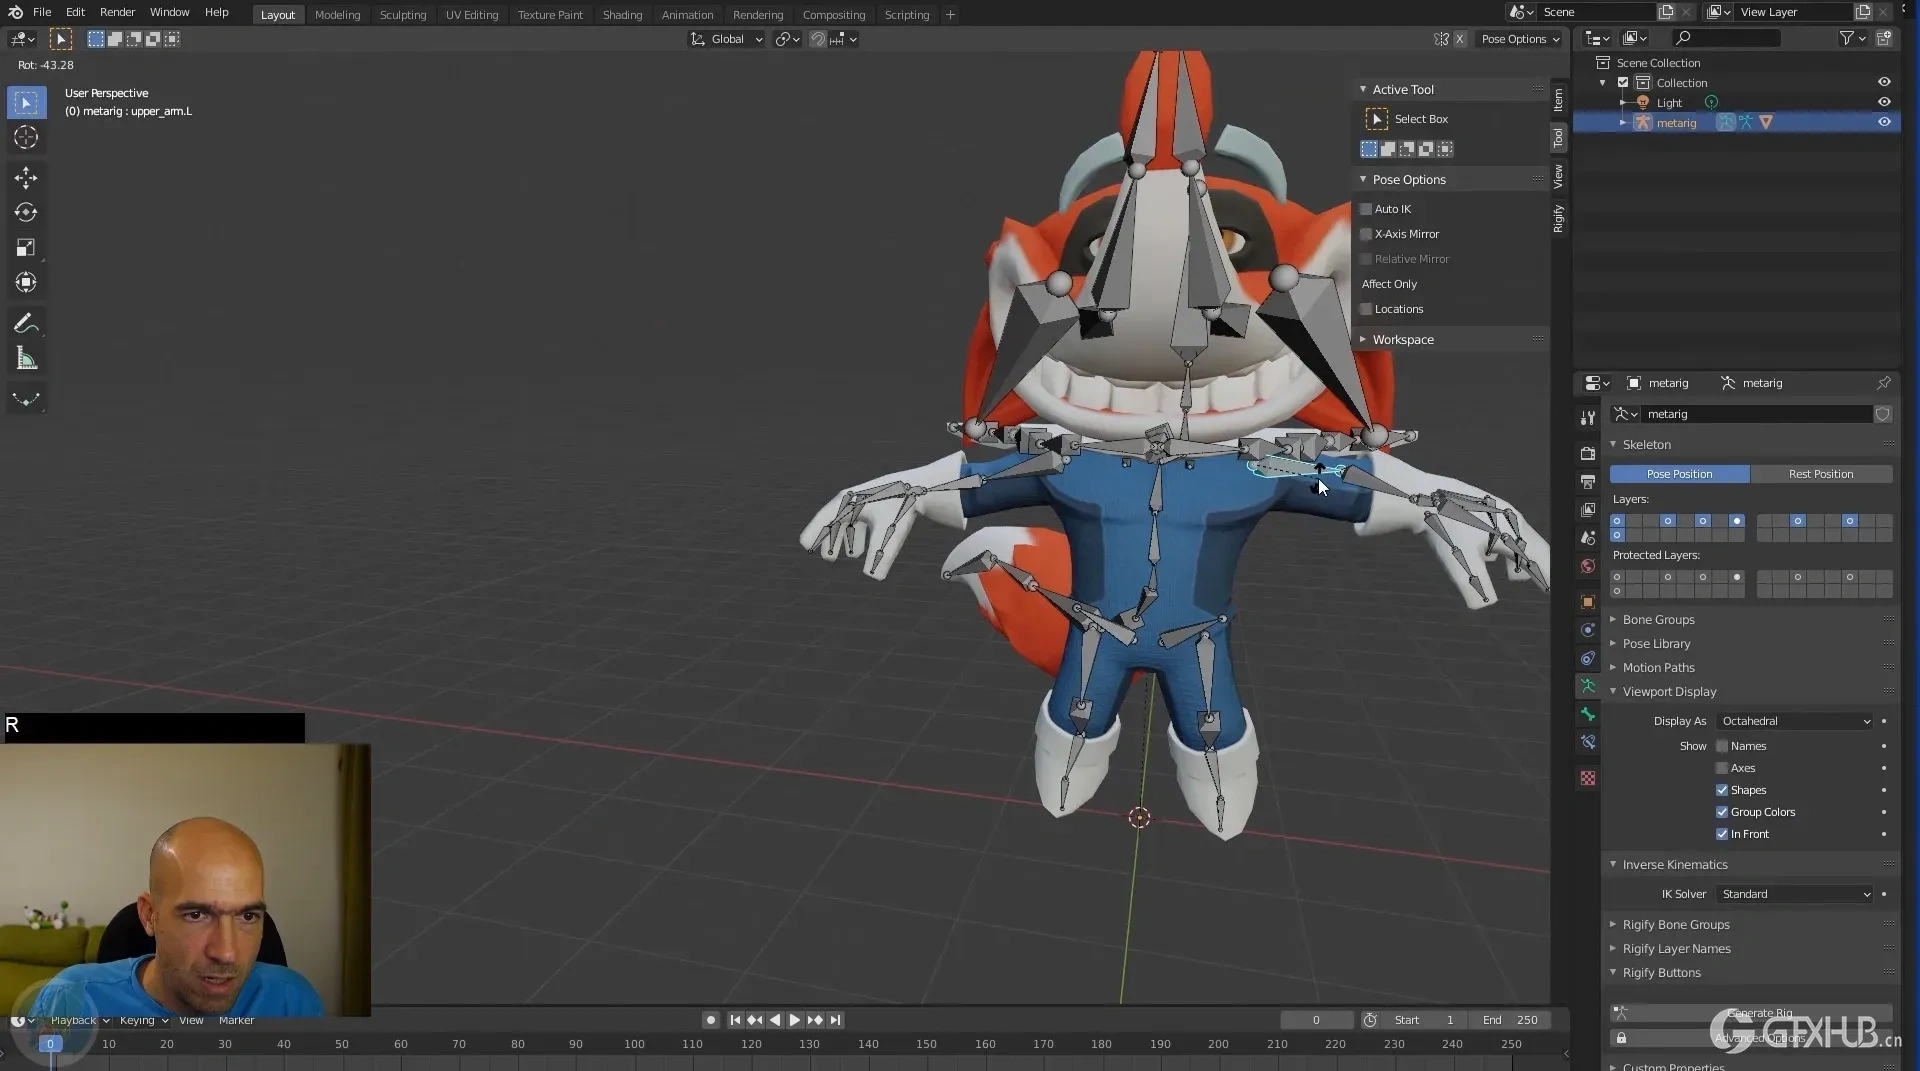
Task: Open the World Properties tab
Action: [1587, 566]
